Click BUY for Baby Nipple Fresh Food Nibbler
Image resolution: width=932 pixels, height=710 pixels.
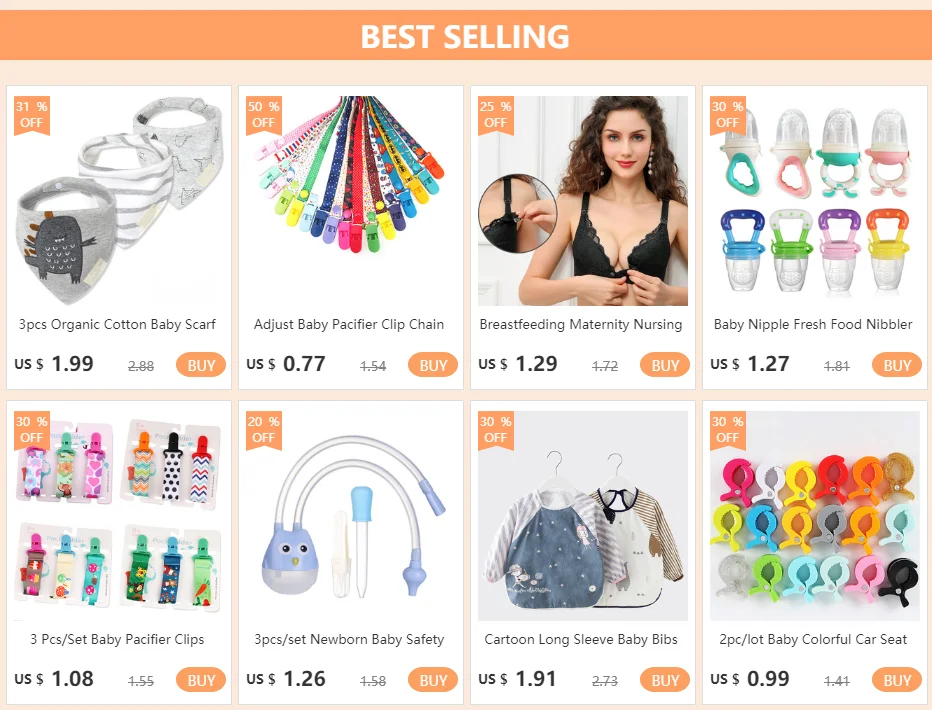click(896, 365)
